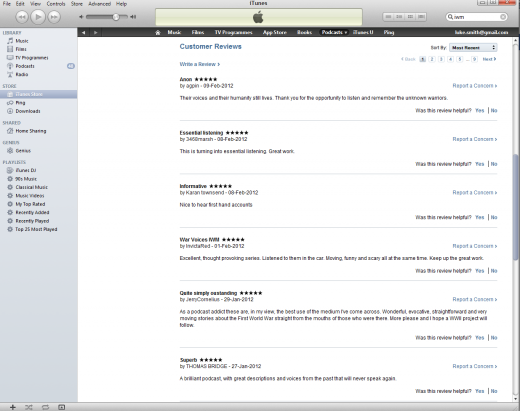Go back with the store back arrow
520x411 pixels.
coord(84,32)
